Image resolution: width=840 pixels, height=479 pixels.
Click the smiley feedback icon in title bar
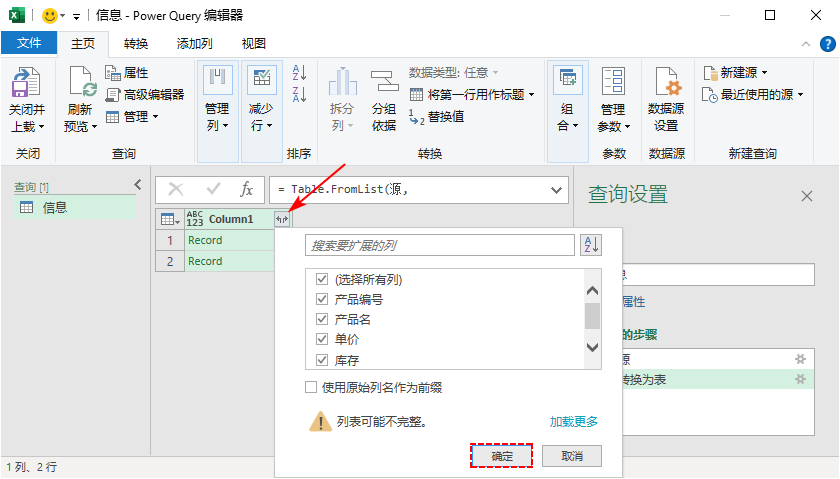coord(50,16)
